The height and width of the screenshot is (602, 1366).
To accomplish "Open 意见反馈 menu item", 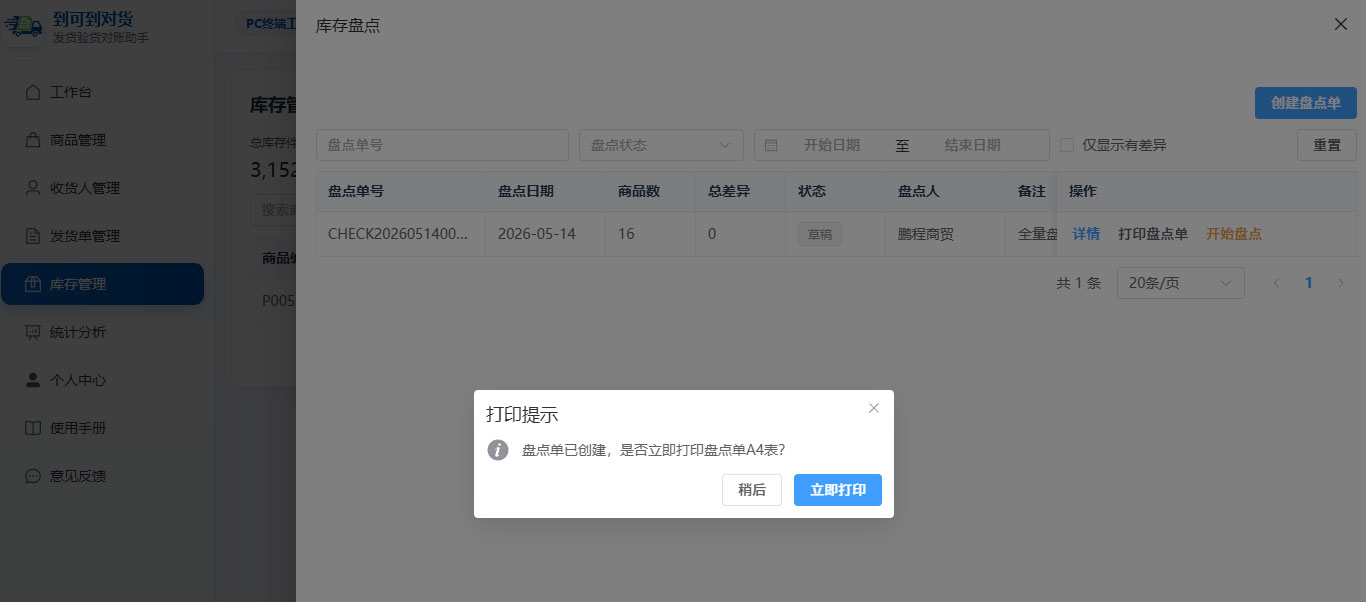I will pyautogui.click(x=102, y=476).
